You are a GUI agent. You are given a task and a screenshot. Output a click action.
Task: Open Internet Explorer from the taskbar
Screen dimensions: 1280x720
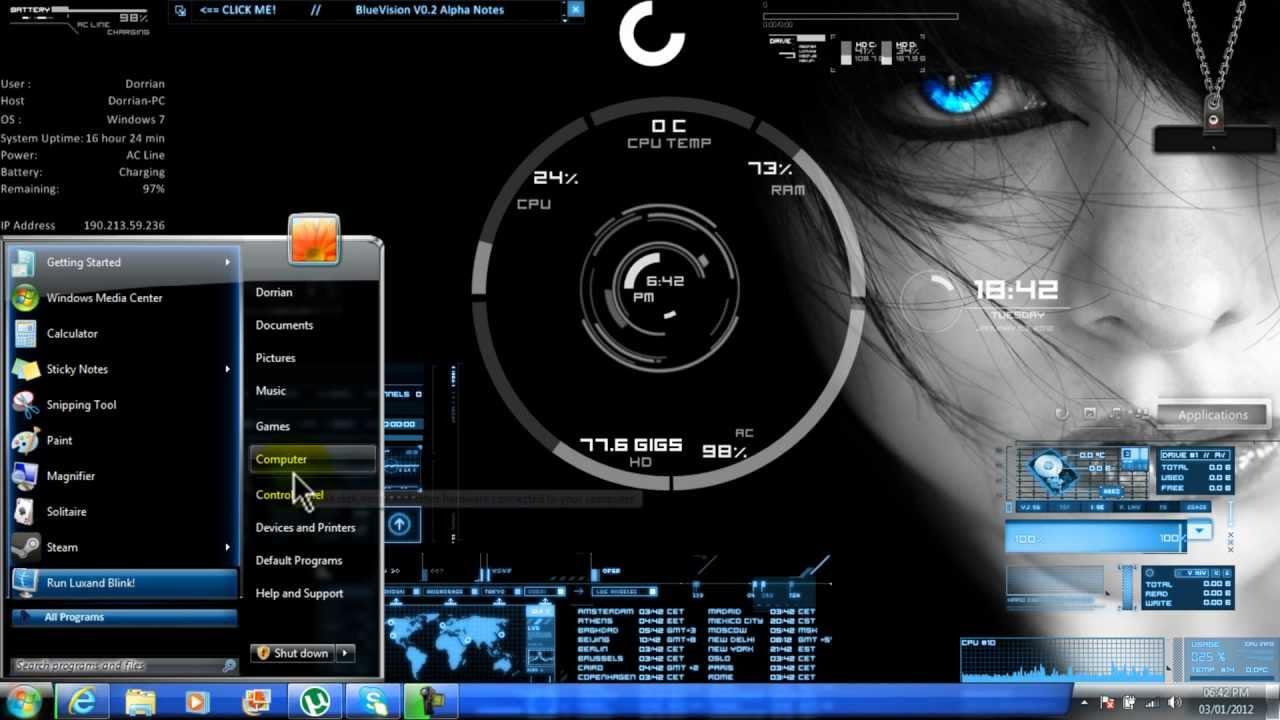(x=85, y=701)
